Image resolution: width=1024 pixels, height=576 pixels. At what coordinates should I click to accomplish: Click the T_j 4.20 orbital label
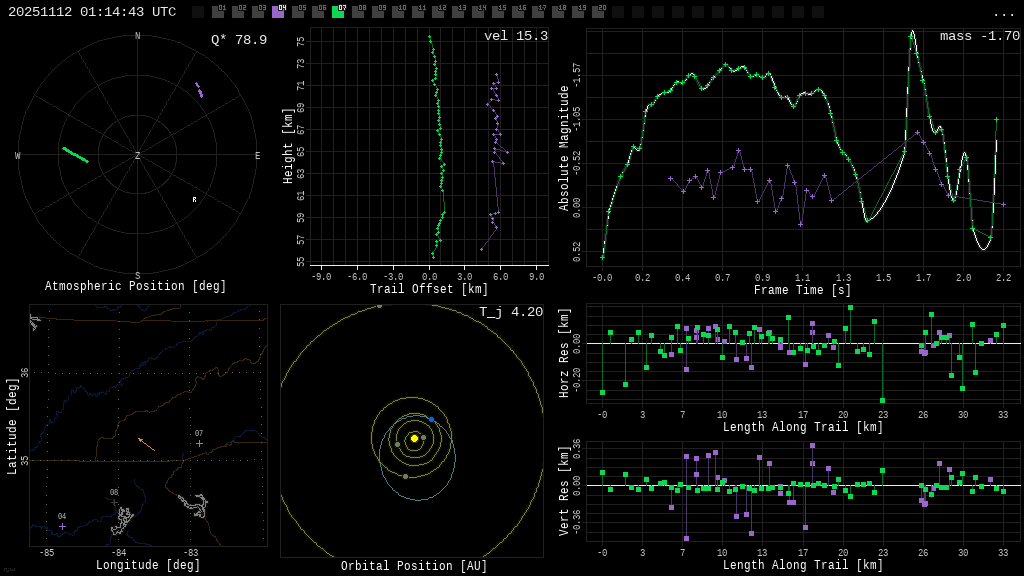click(511, 312)
